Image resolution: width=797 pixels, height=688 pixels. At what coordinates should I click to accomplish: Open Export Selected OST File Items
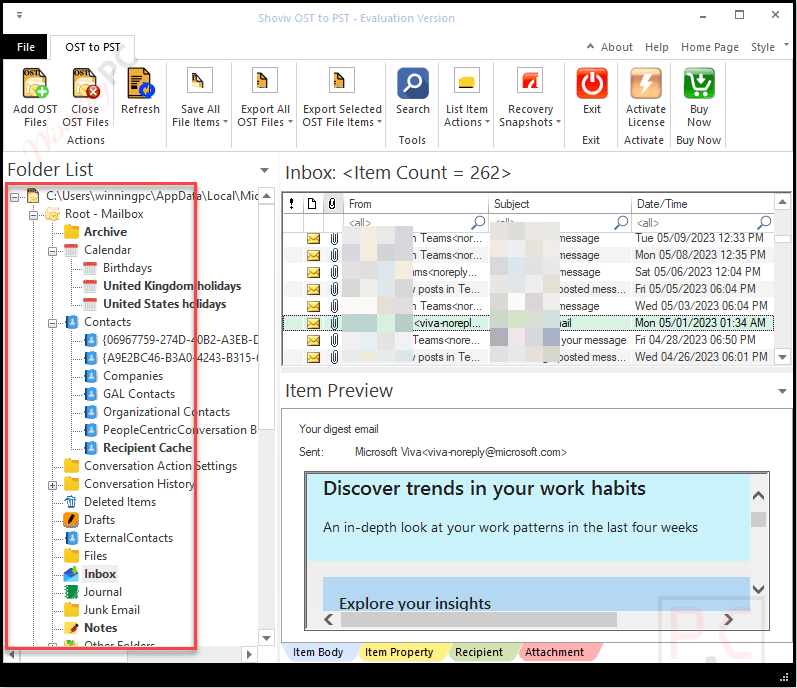pos(342,97)
